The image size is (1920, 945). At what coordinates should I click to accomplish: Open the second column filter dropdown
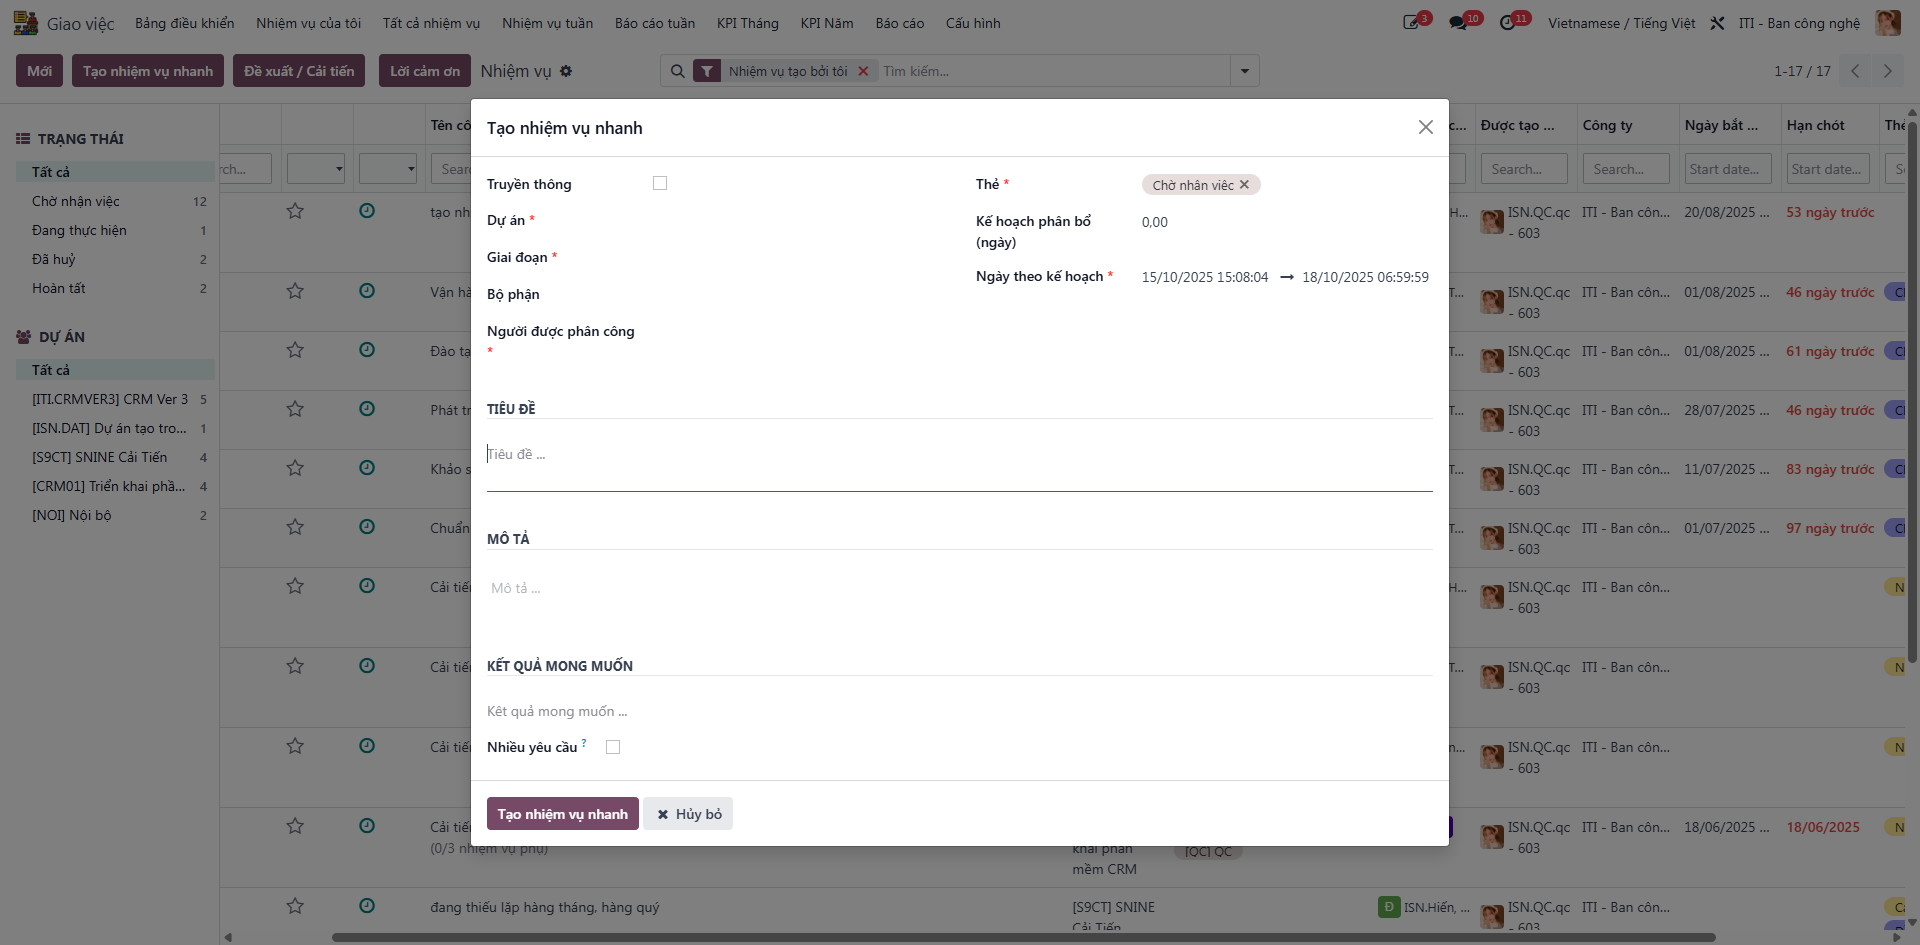[388, 169]
